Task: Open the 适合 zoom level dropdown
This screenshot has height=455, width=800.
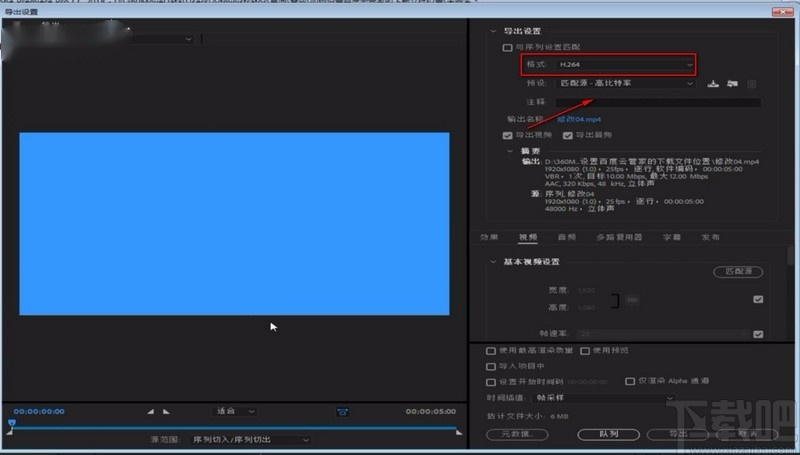Action: (x=235, y=411)
